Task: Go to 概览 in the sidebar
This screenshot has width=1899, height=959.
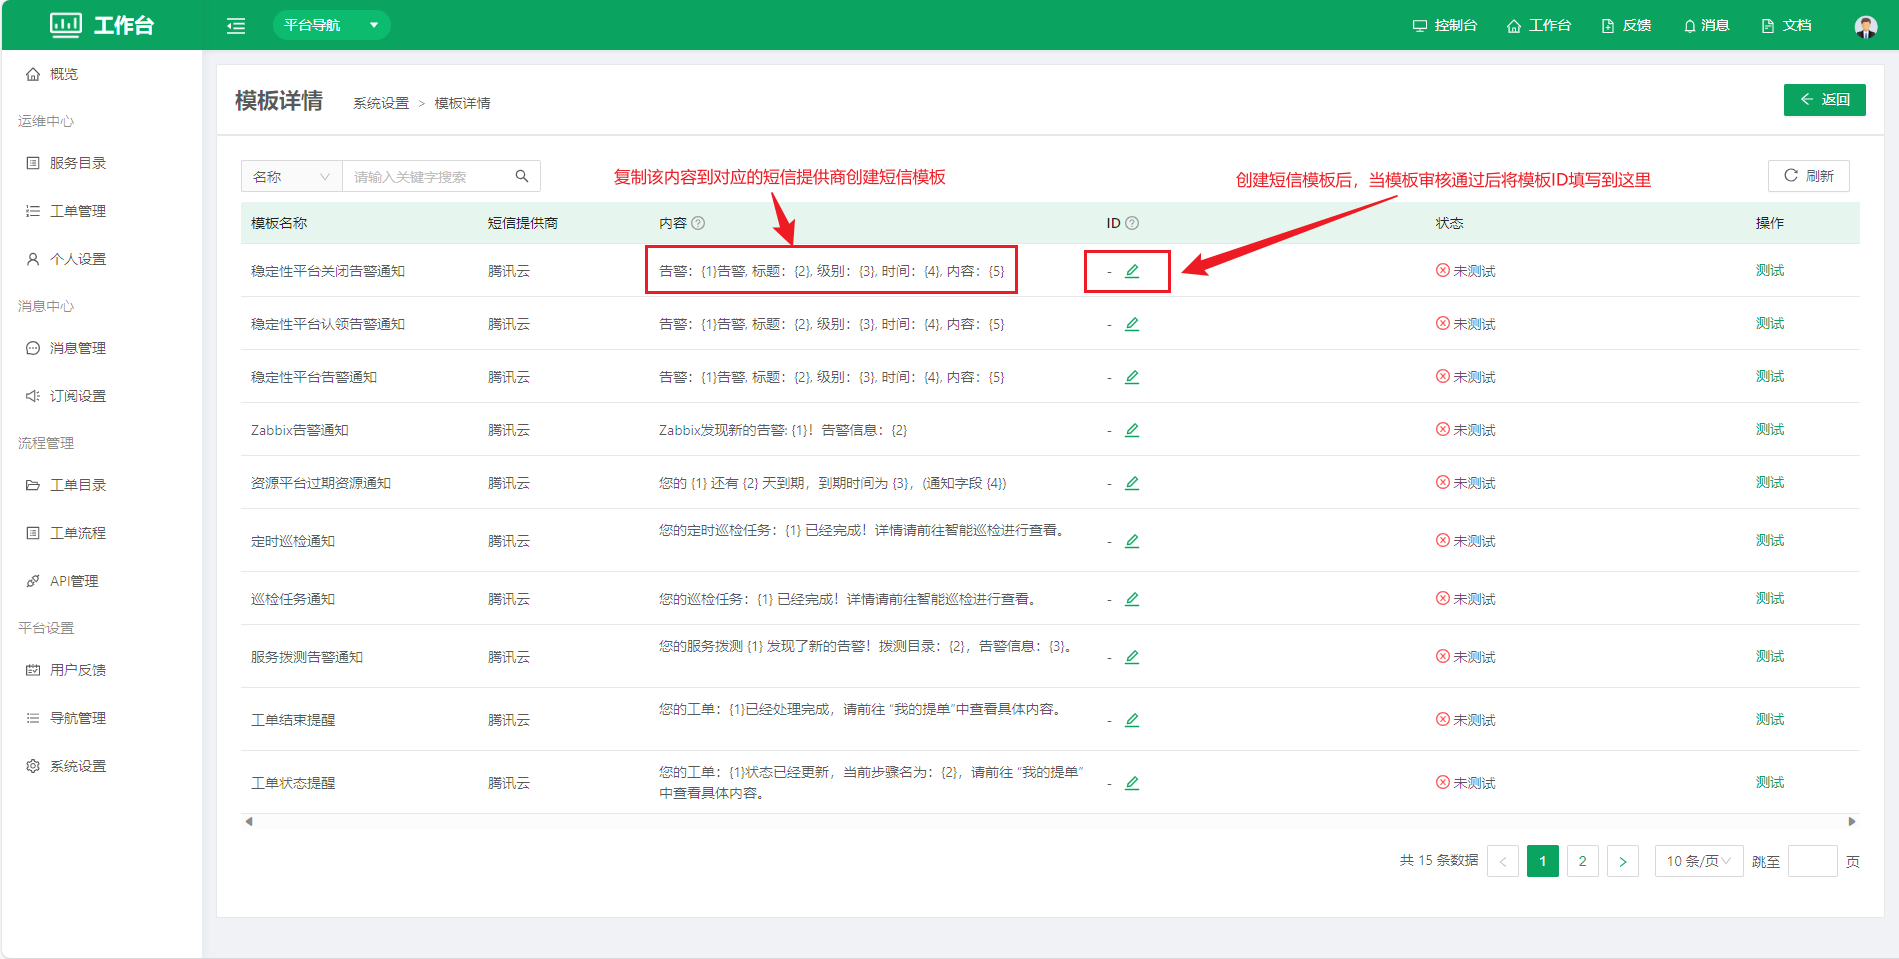Action: coord(52,74)
